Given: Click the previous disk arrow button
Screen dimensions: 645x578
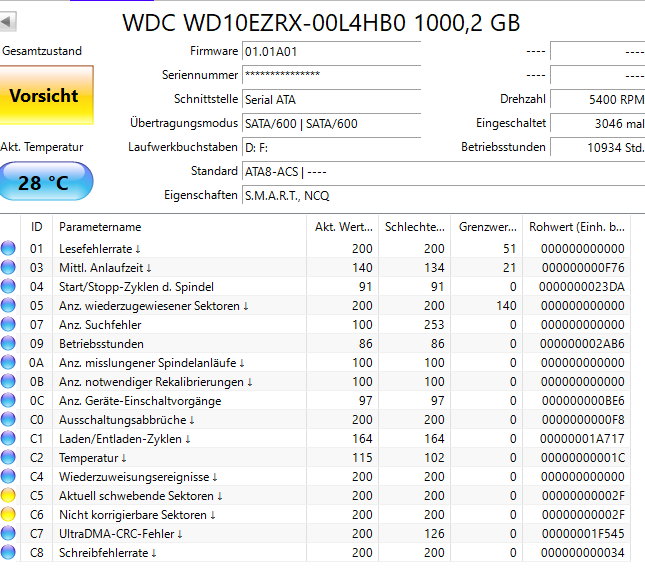Looking at the screenshot, I should [x=8, y=22].
